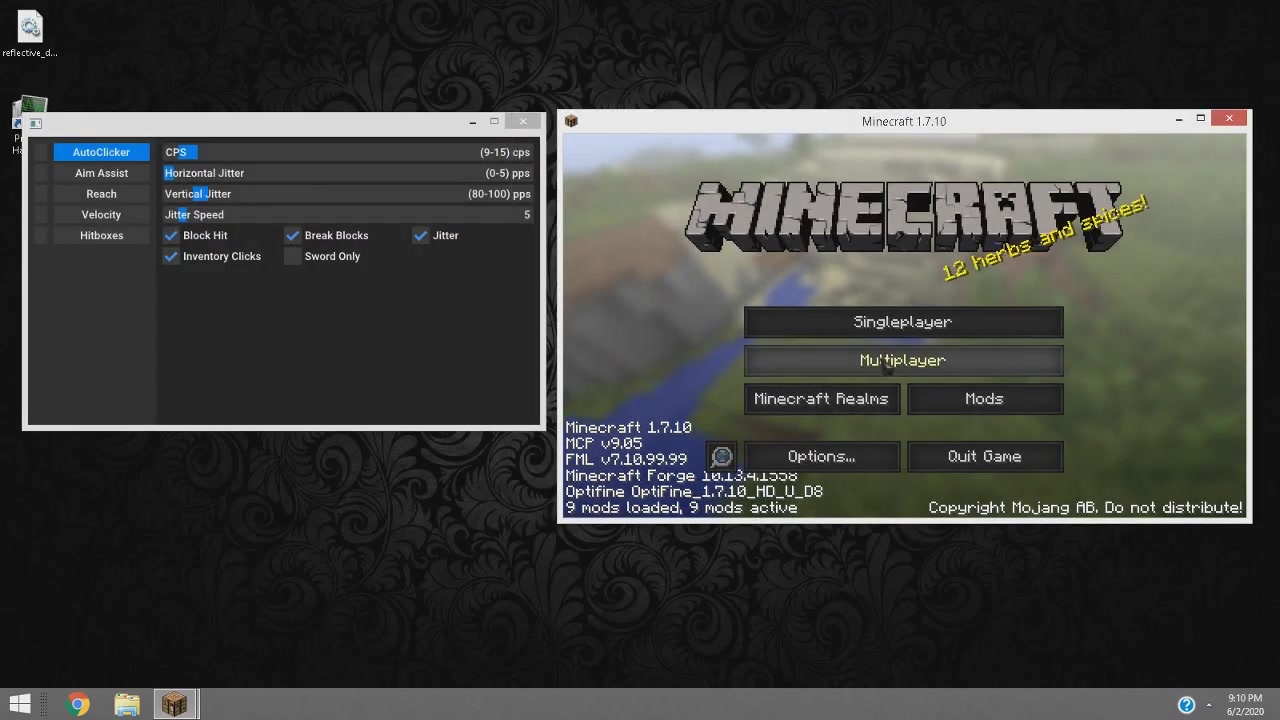Uncheck the Inventory Clicks checkbox
This screenshot has width=1280, height=720.
pyautogui.click(x=171, y=257)
